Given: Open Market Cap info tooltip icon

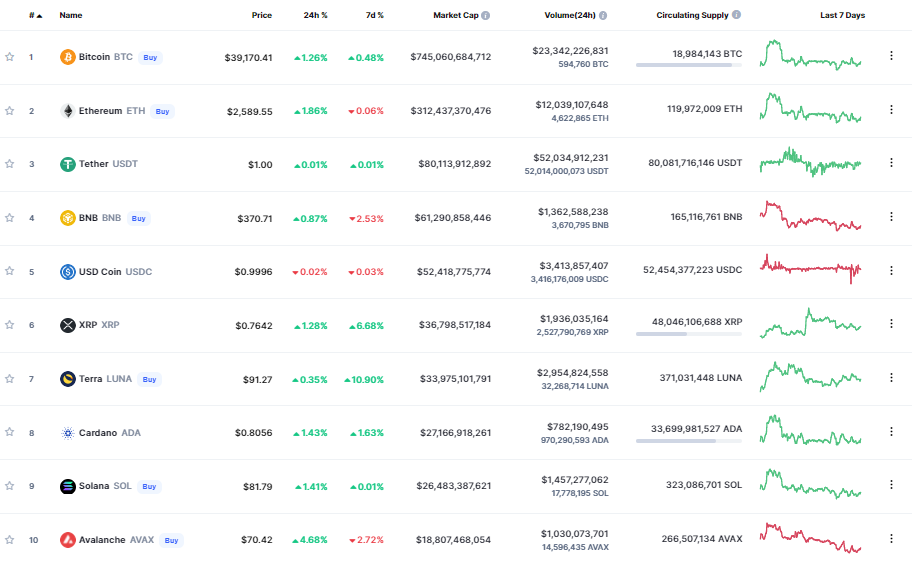Looking at the screenshot, I should 486,15.
